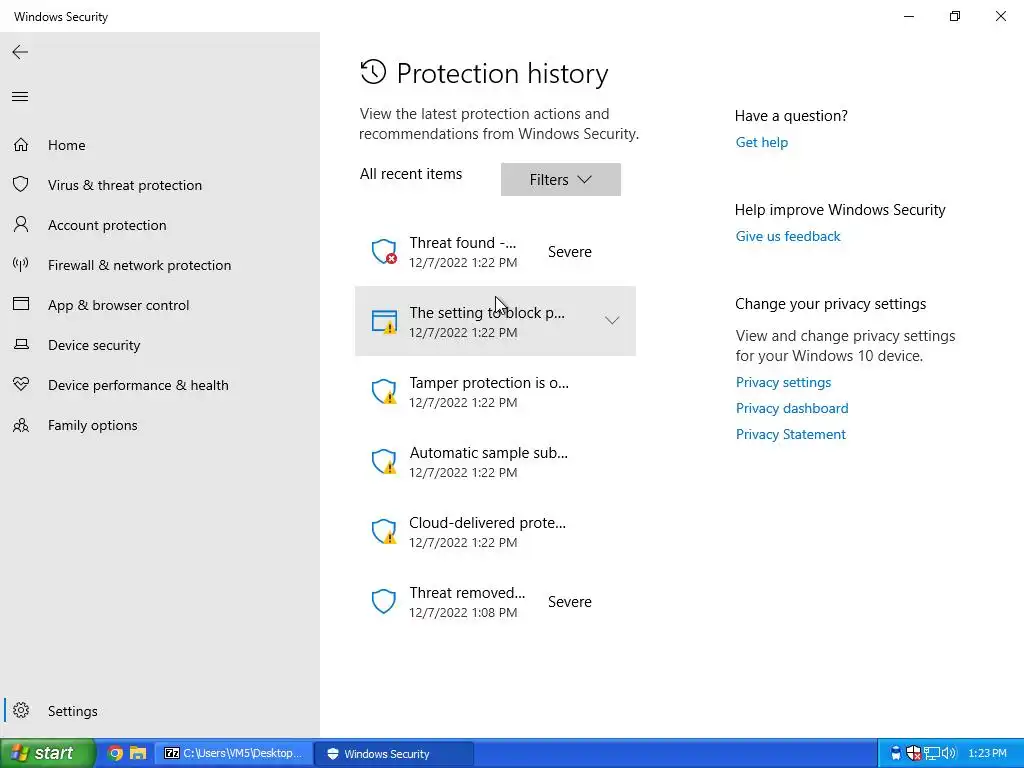Viewport: 1024px width, 768px height.
Task: Click the Windows Security taskbar button
Action: 394,754
